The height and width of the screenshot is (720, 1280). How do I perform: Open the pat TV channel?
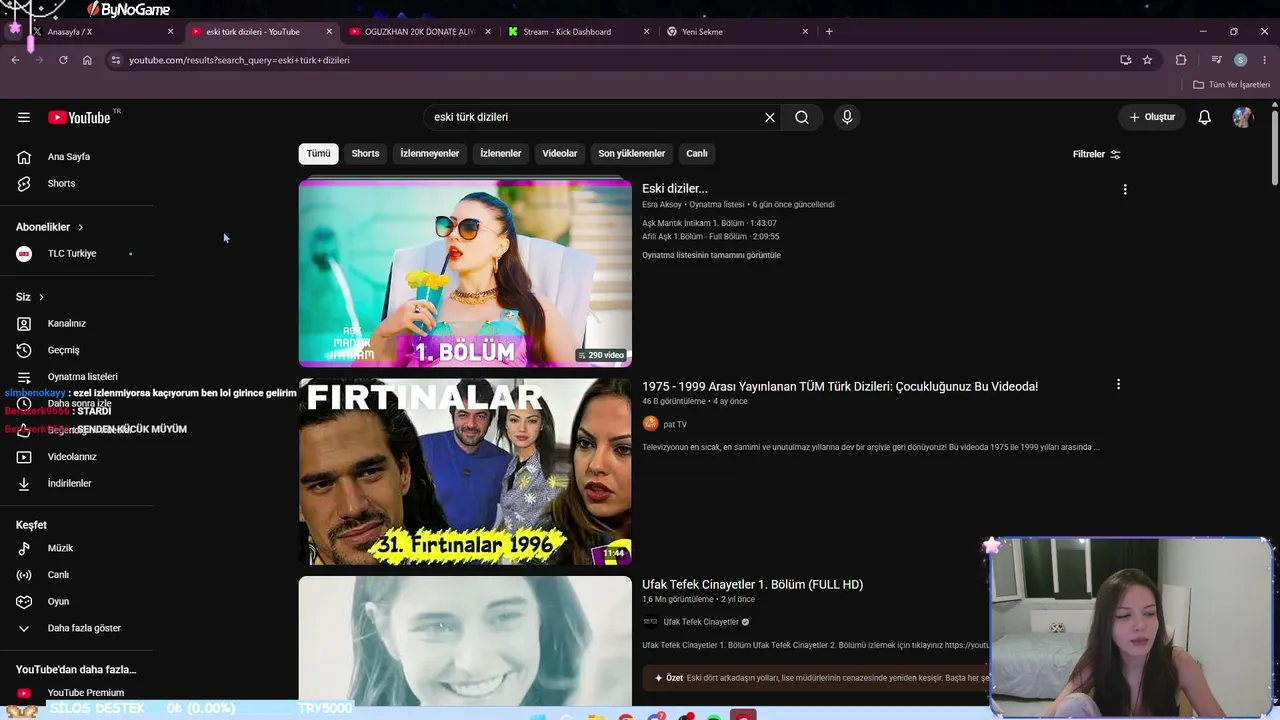(675, 424)
